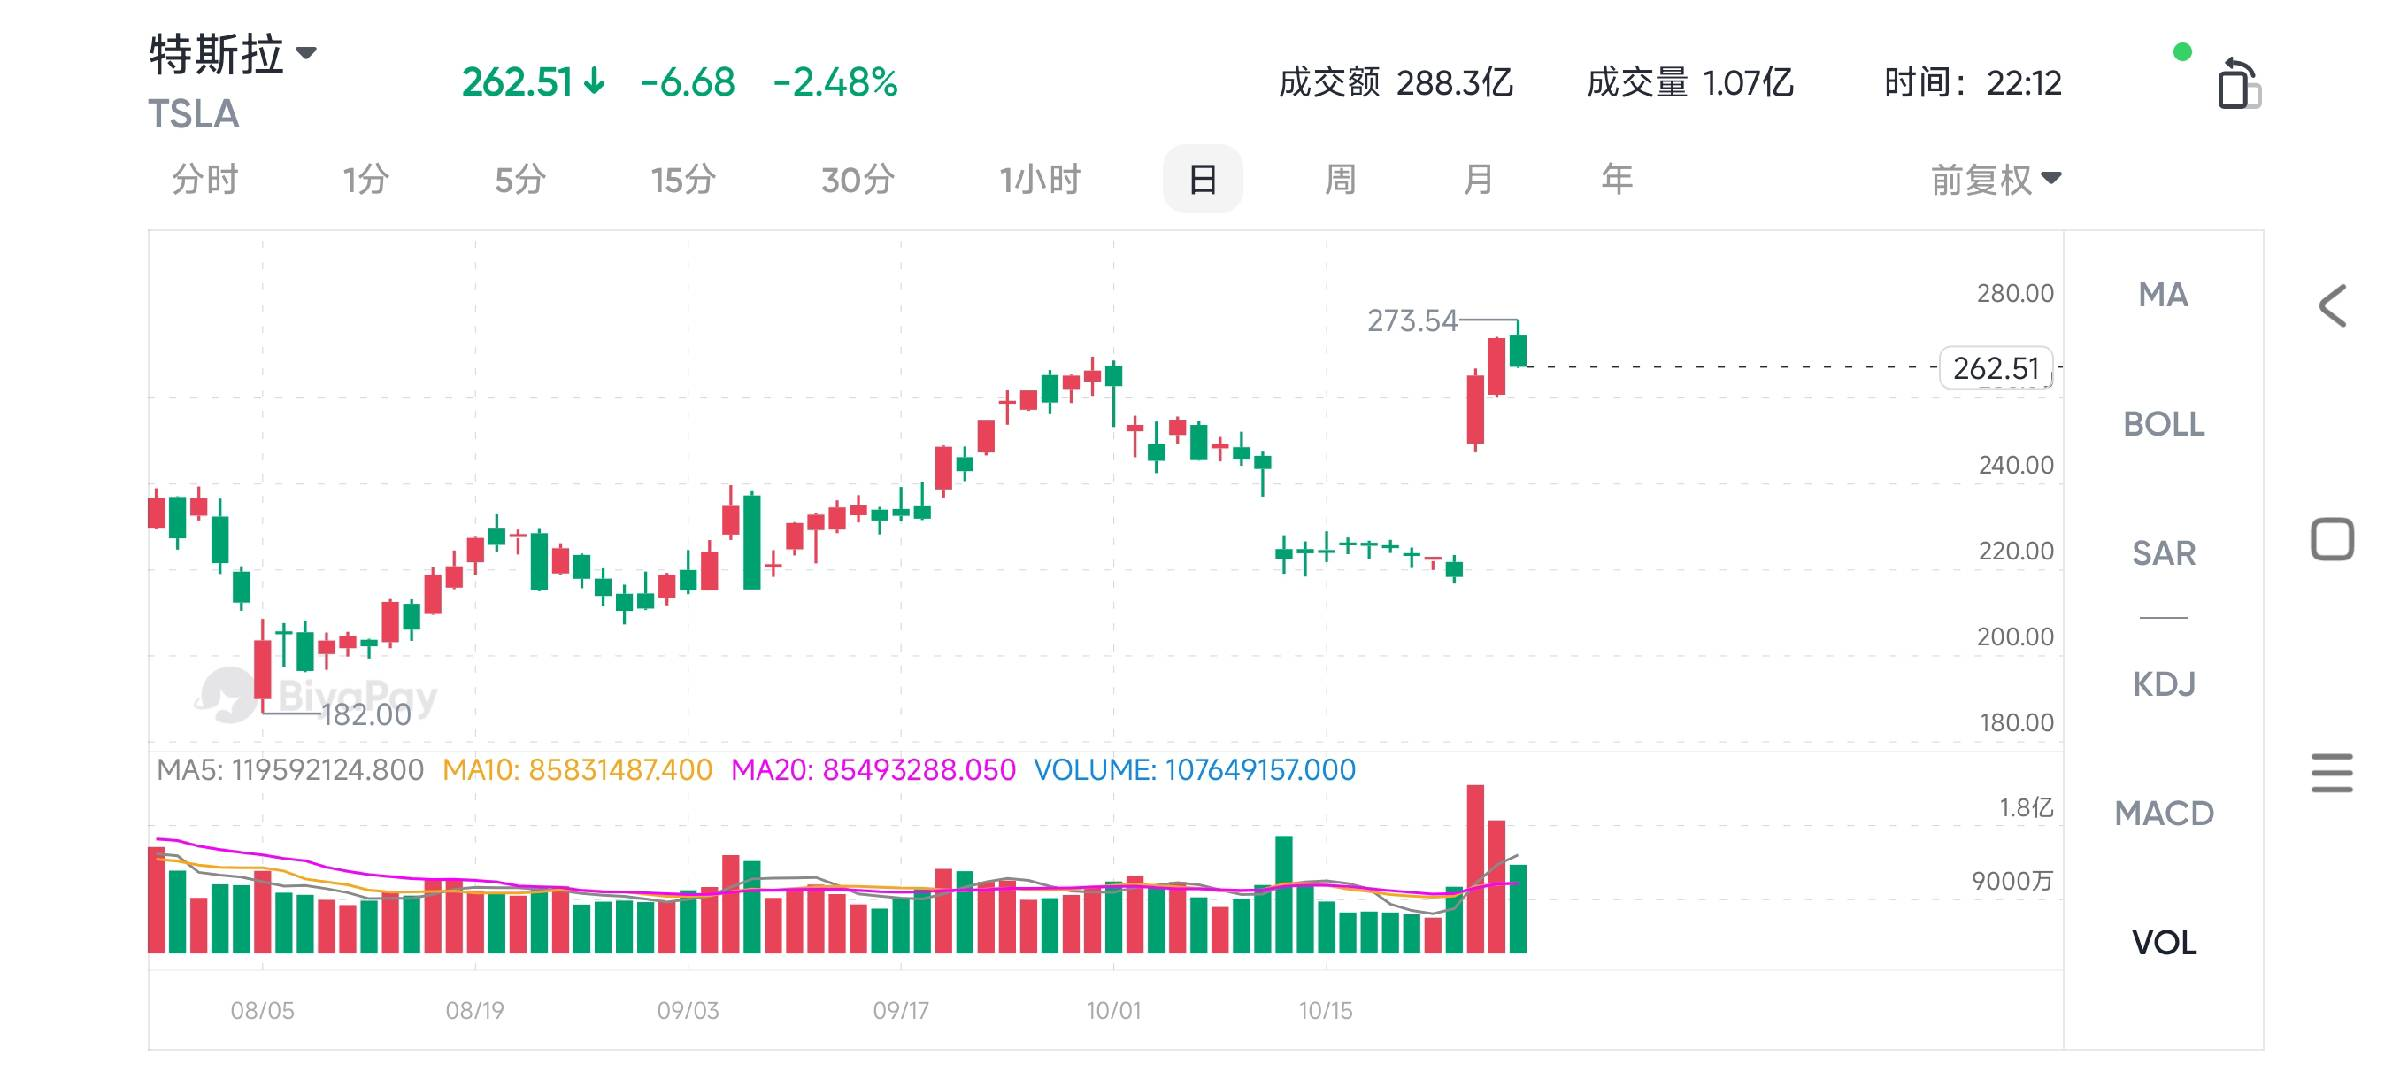Click the MA20 volume value text
The width and height of the screenshot is (2400, 1080).
[x=873, y=770]
